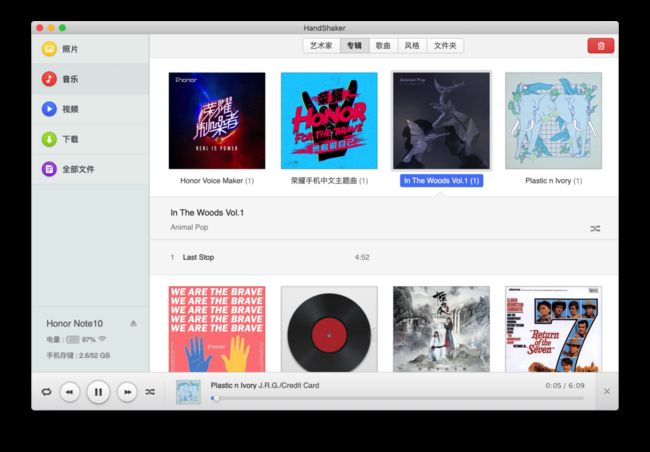Open the Video (视频) sidebar section
Viewport: 650px width, 452px height.
pyautogui.click(x=90, y=109)
